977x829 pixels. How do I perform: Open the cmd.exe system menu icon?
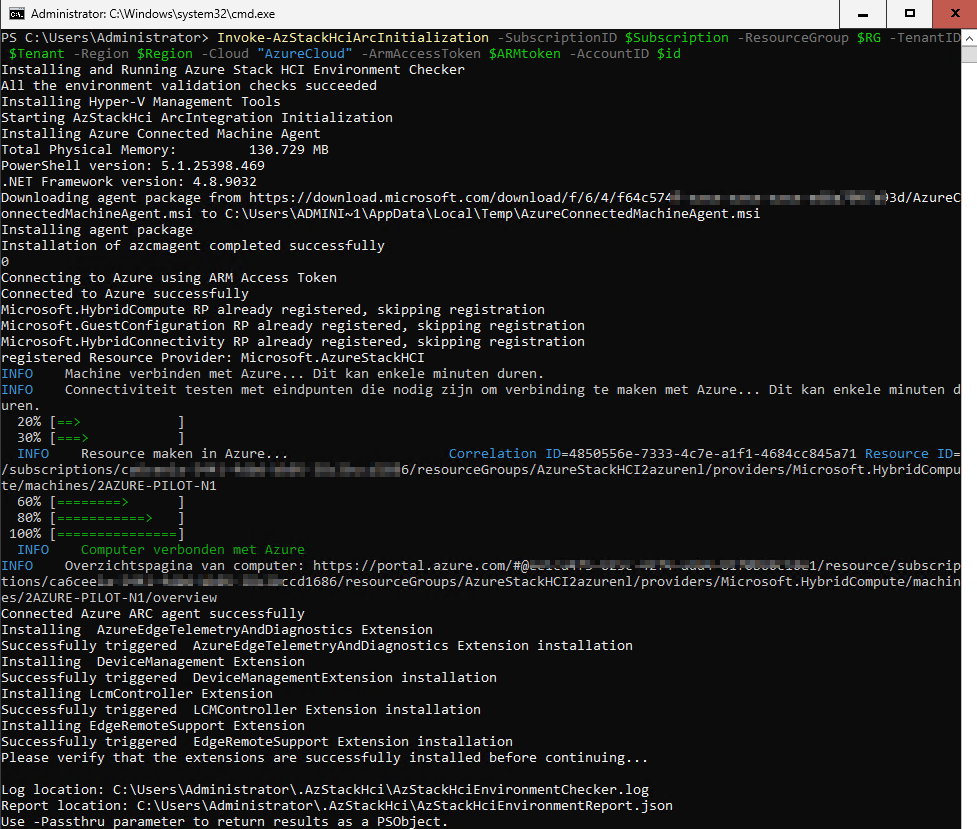pyautogui.click(x=16, y=14)
